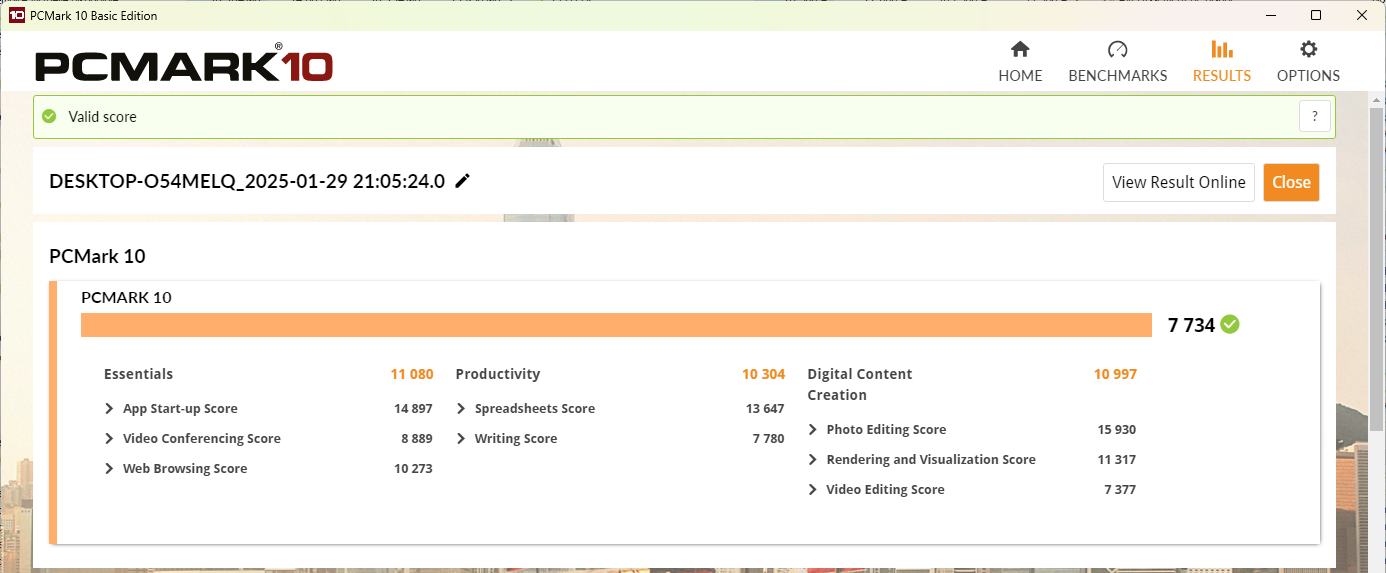1386x573 pixels.
Task: Click the Video Editing value 7 377
Action: pyautogui.click(x=1120, y=490)
